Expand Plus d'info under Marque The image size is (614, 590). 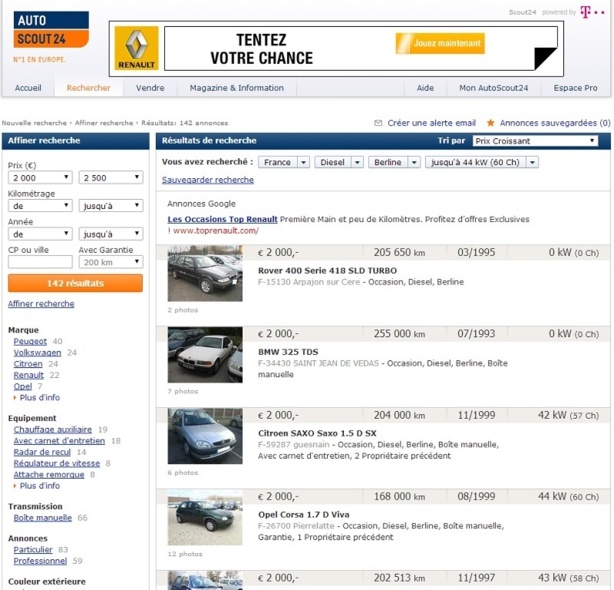coord(39,397)
